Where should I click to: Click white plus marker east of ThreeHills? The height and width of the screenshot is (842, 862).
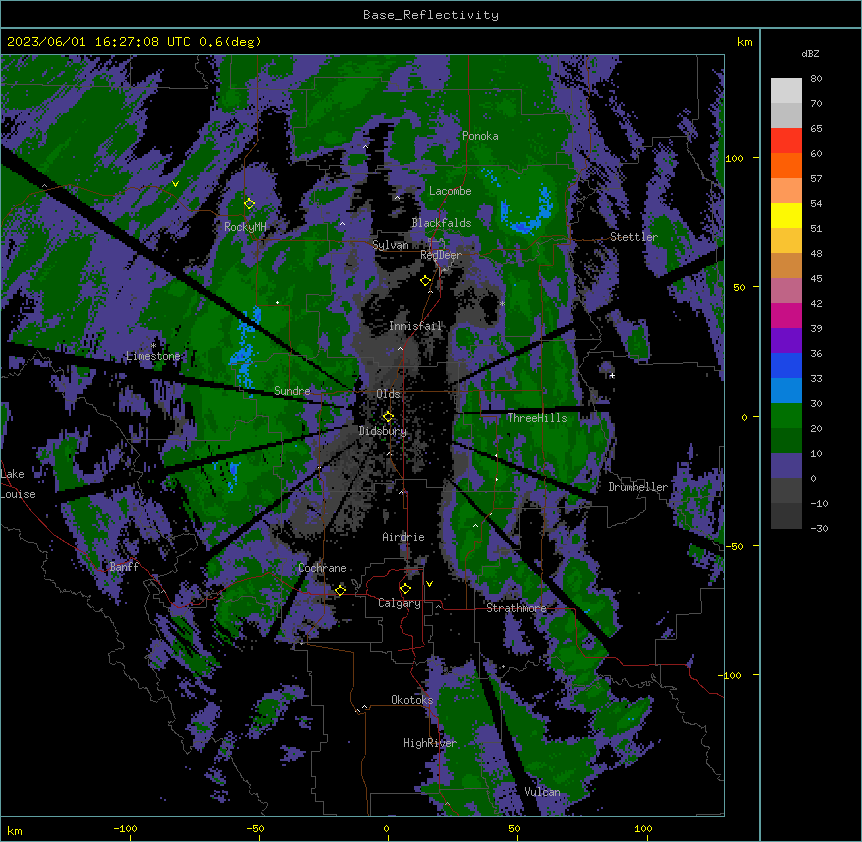tap(612, 375)
